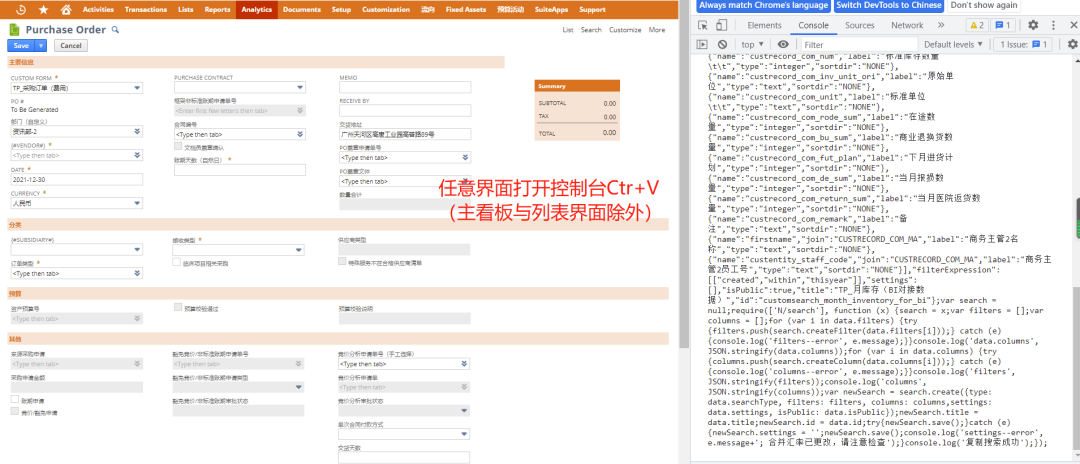Click the green Purchase Order document icon
The height and width of the screenshot is (464, 1080).
click(x=14, y=30)
